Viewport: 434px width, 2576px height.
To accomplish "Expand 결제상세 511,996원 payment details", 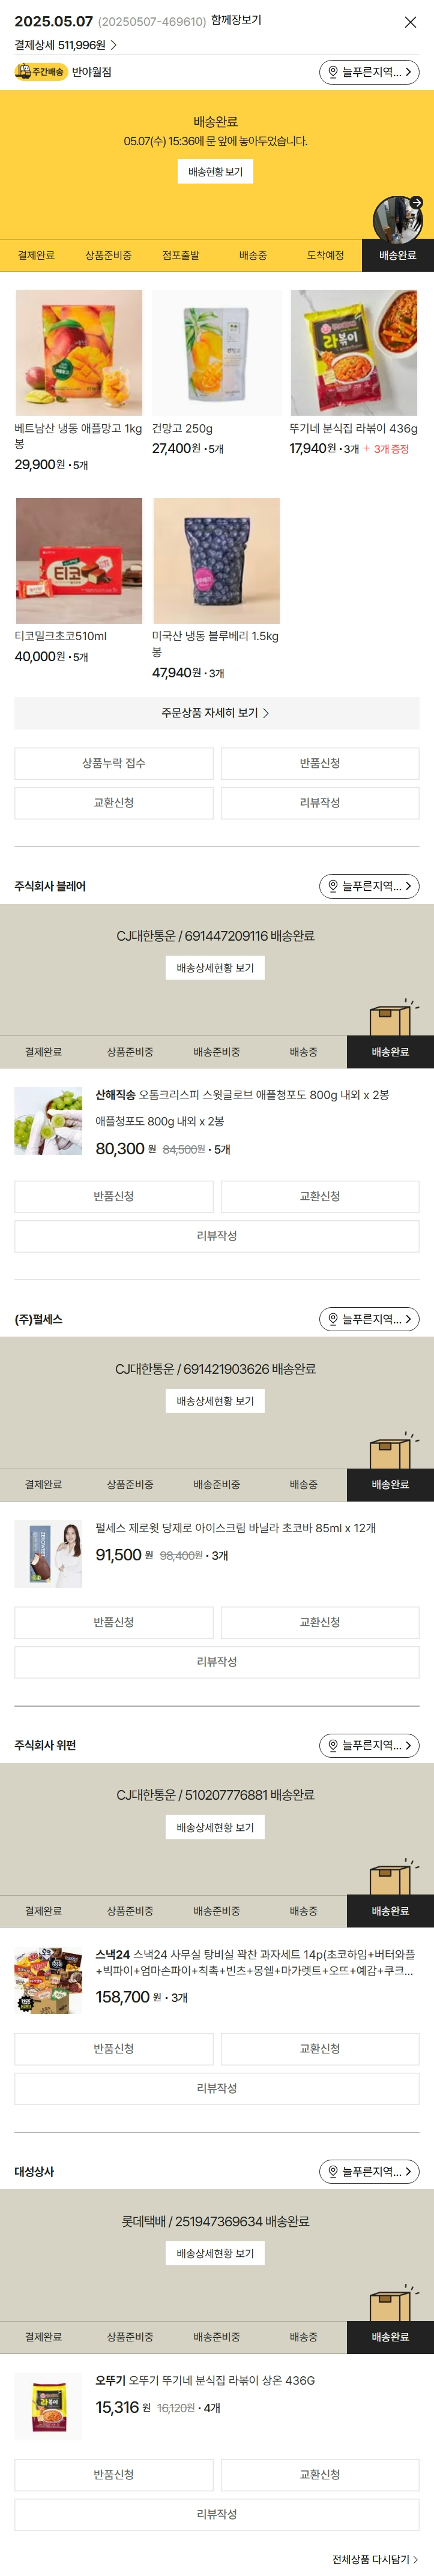I will click(66, 45).
